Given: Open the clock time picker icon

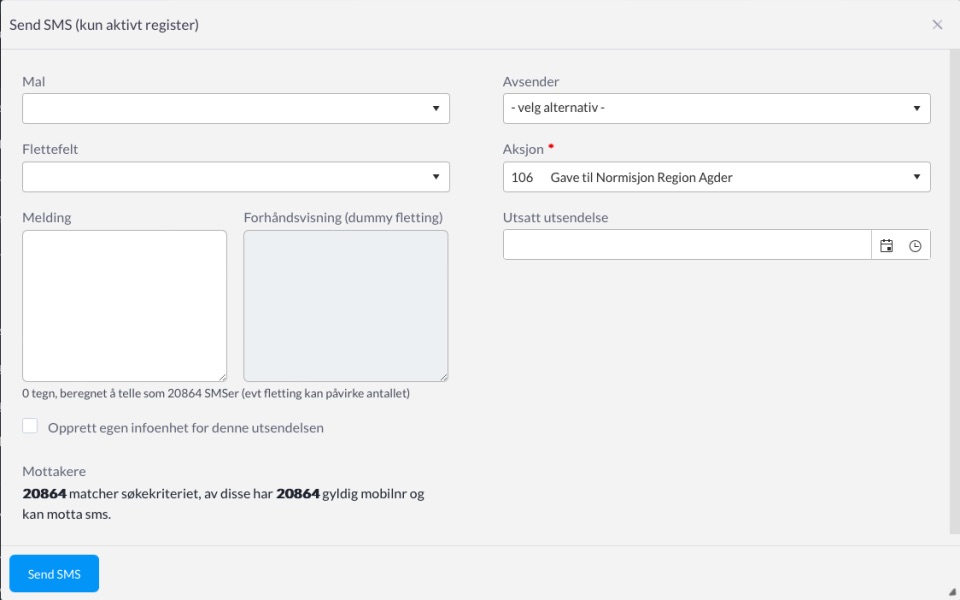Looking at the screenshot, I should click(915, 246).
